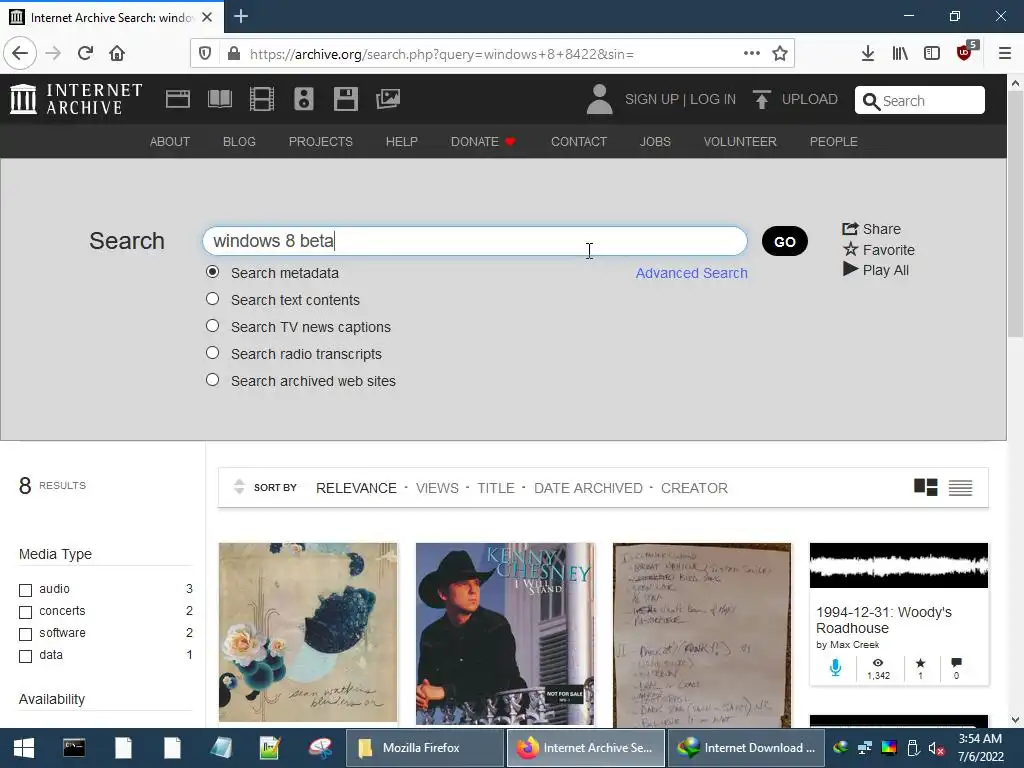Viewport: 1024px width, 768px height.
Task: Open Kenny Chesney album thumbnail
Action: click(x=505, y=633)
